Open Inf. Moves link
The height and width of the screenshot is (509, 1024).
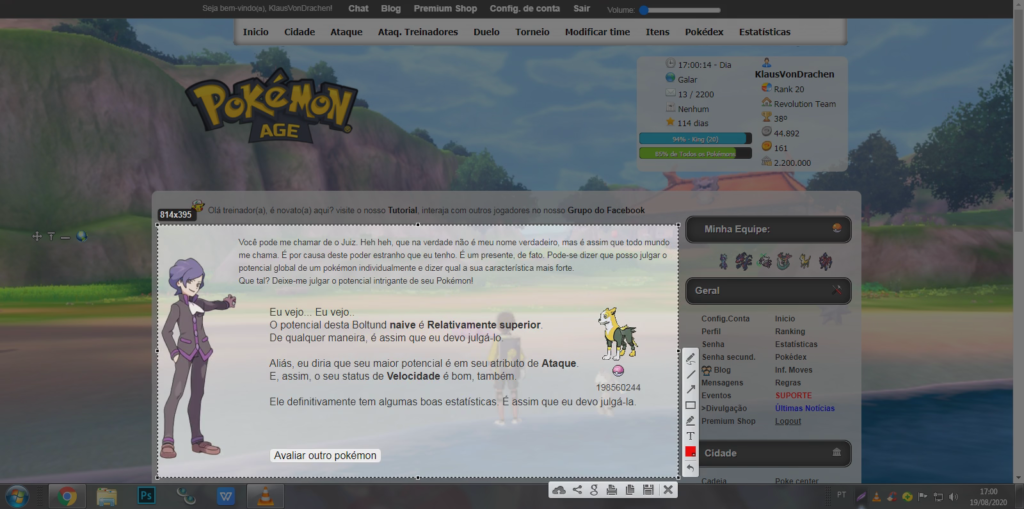pos(793,370)
